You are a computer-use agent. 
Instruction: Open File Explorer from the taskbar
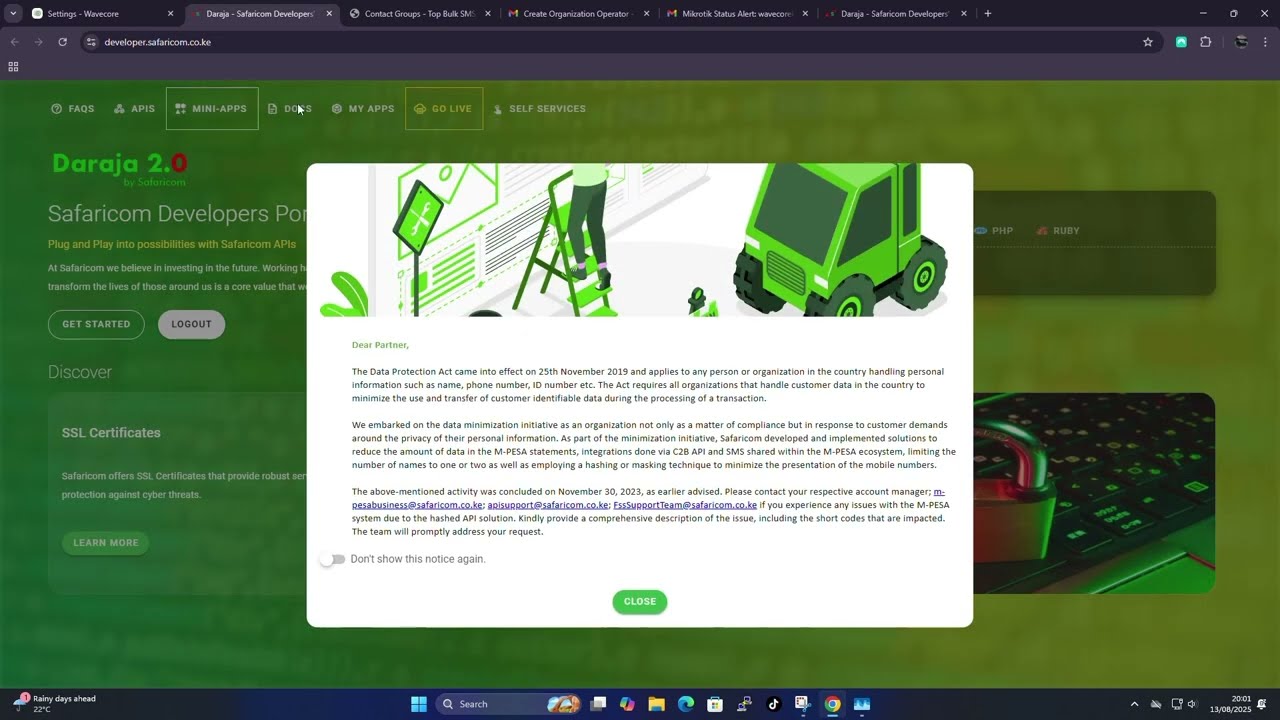tap(656, 704)
